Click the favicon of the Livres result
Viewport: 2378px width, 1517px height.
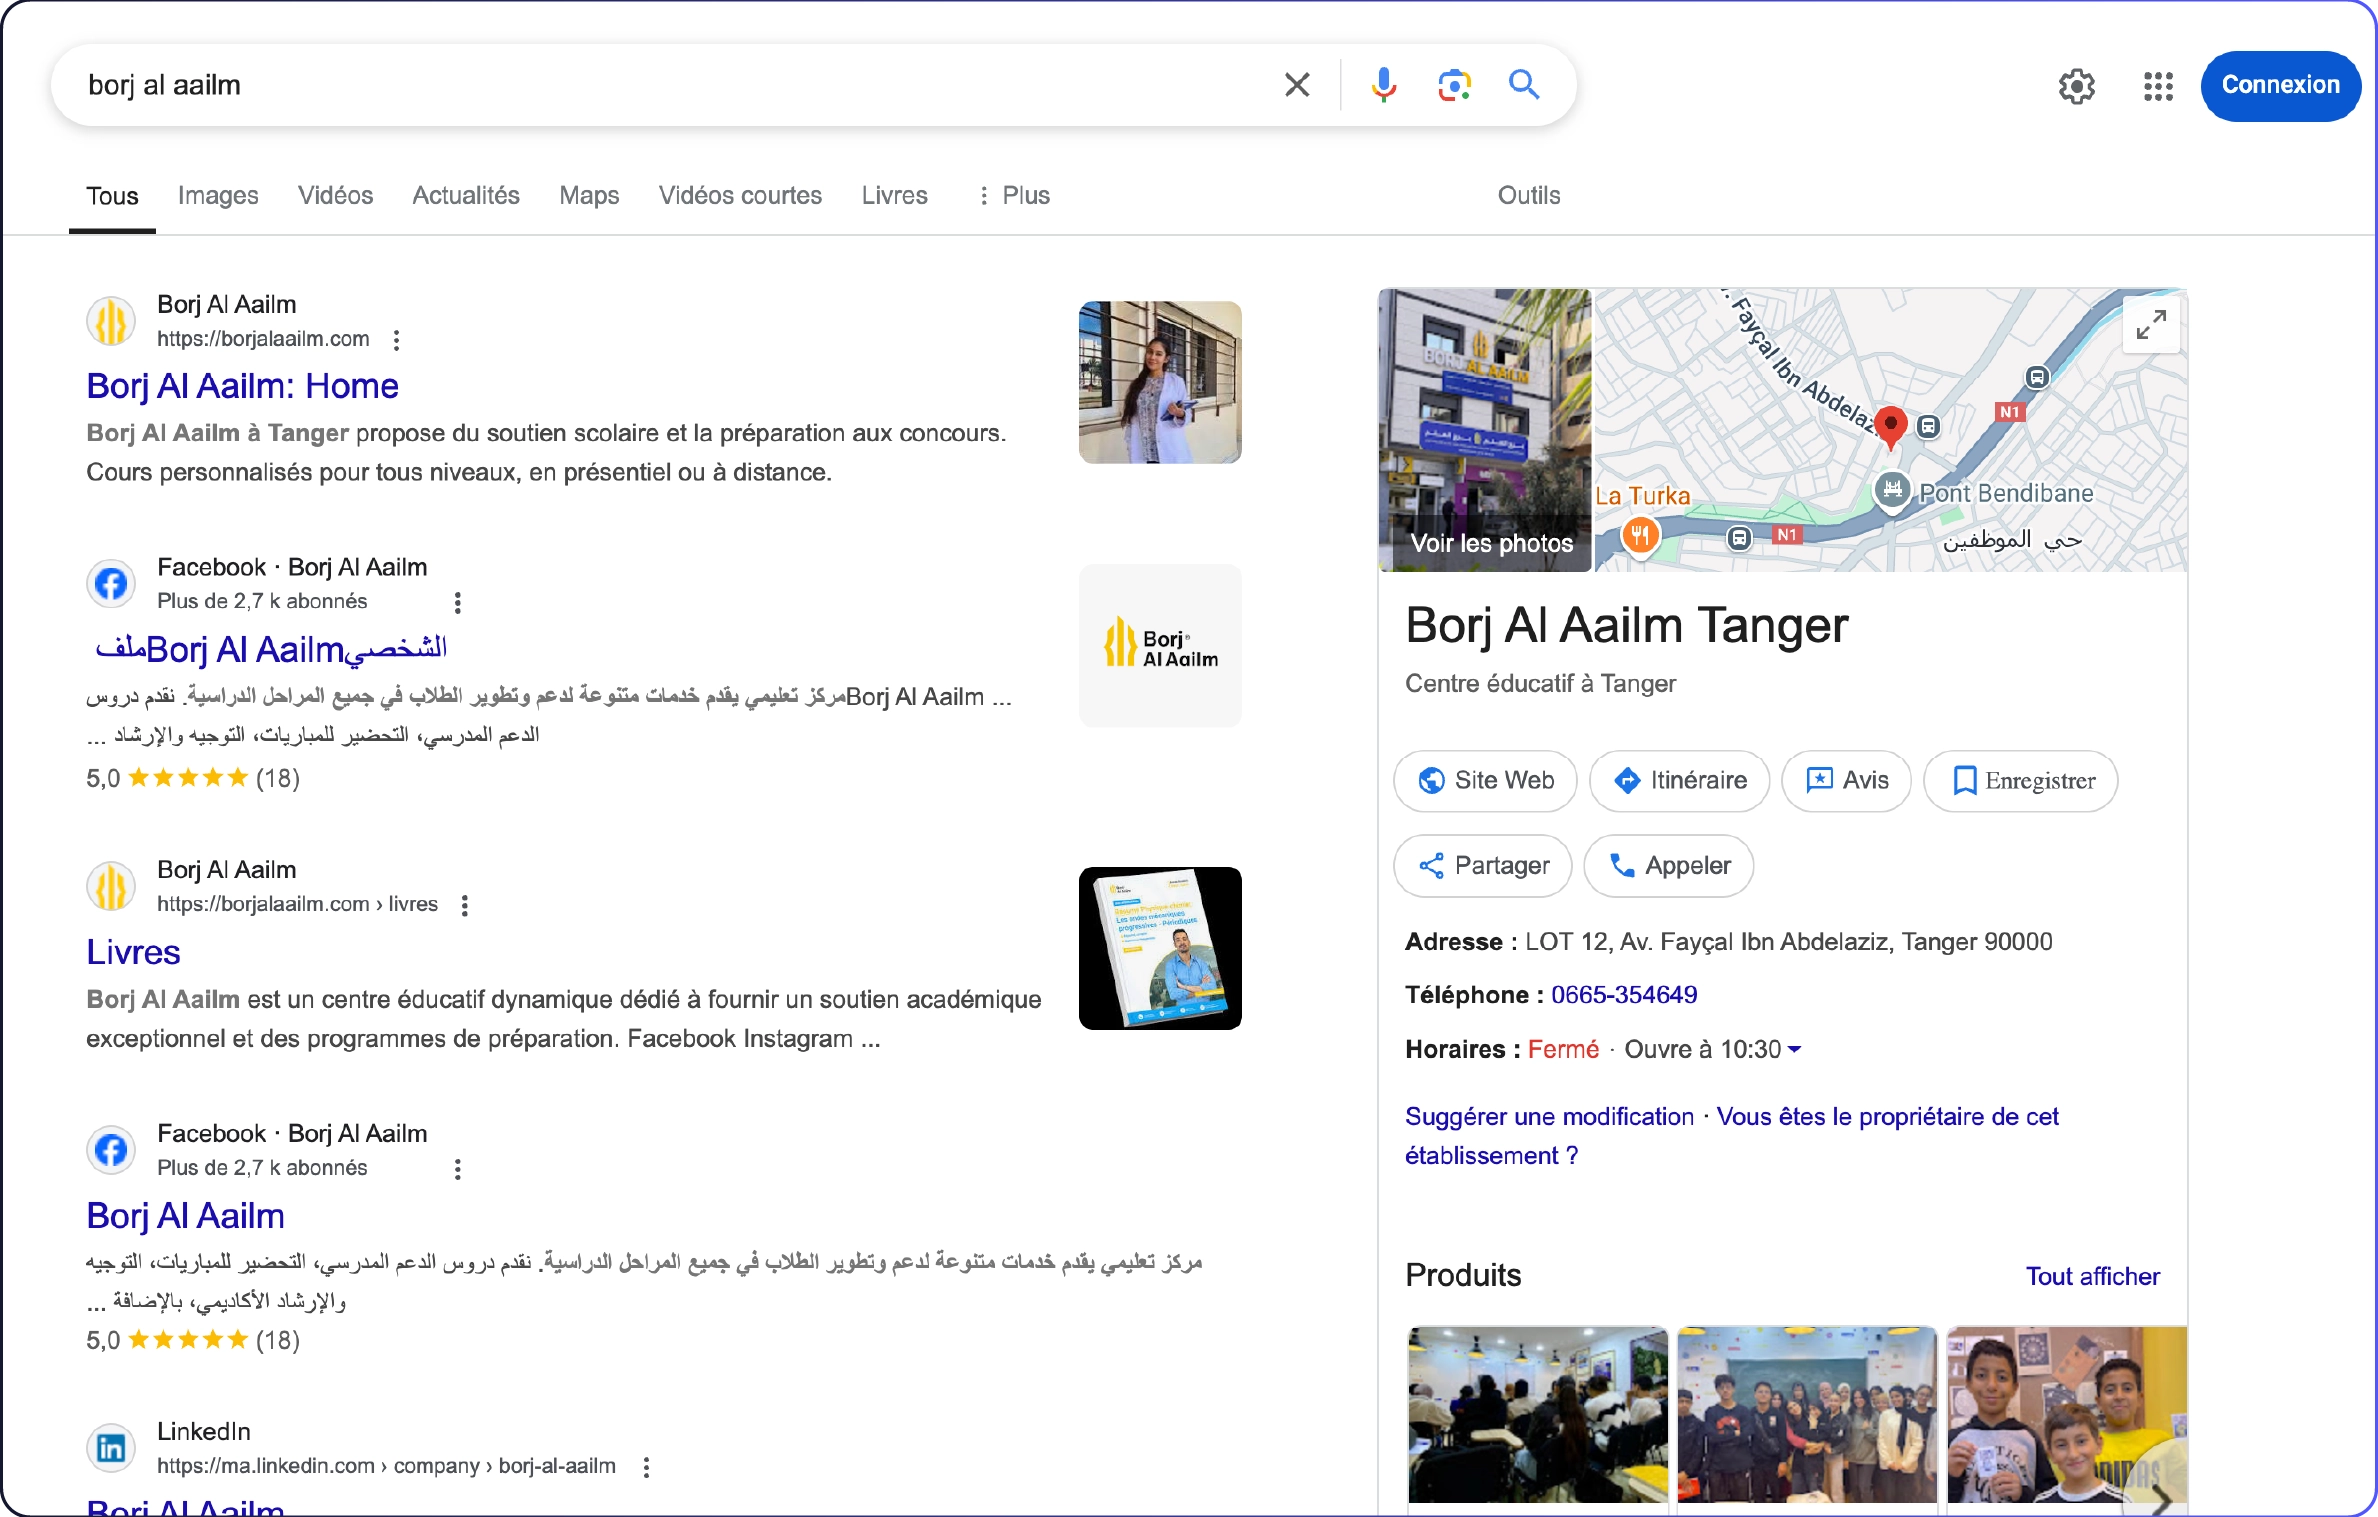pos(111,886)
